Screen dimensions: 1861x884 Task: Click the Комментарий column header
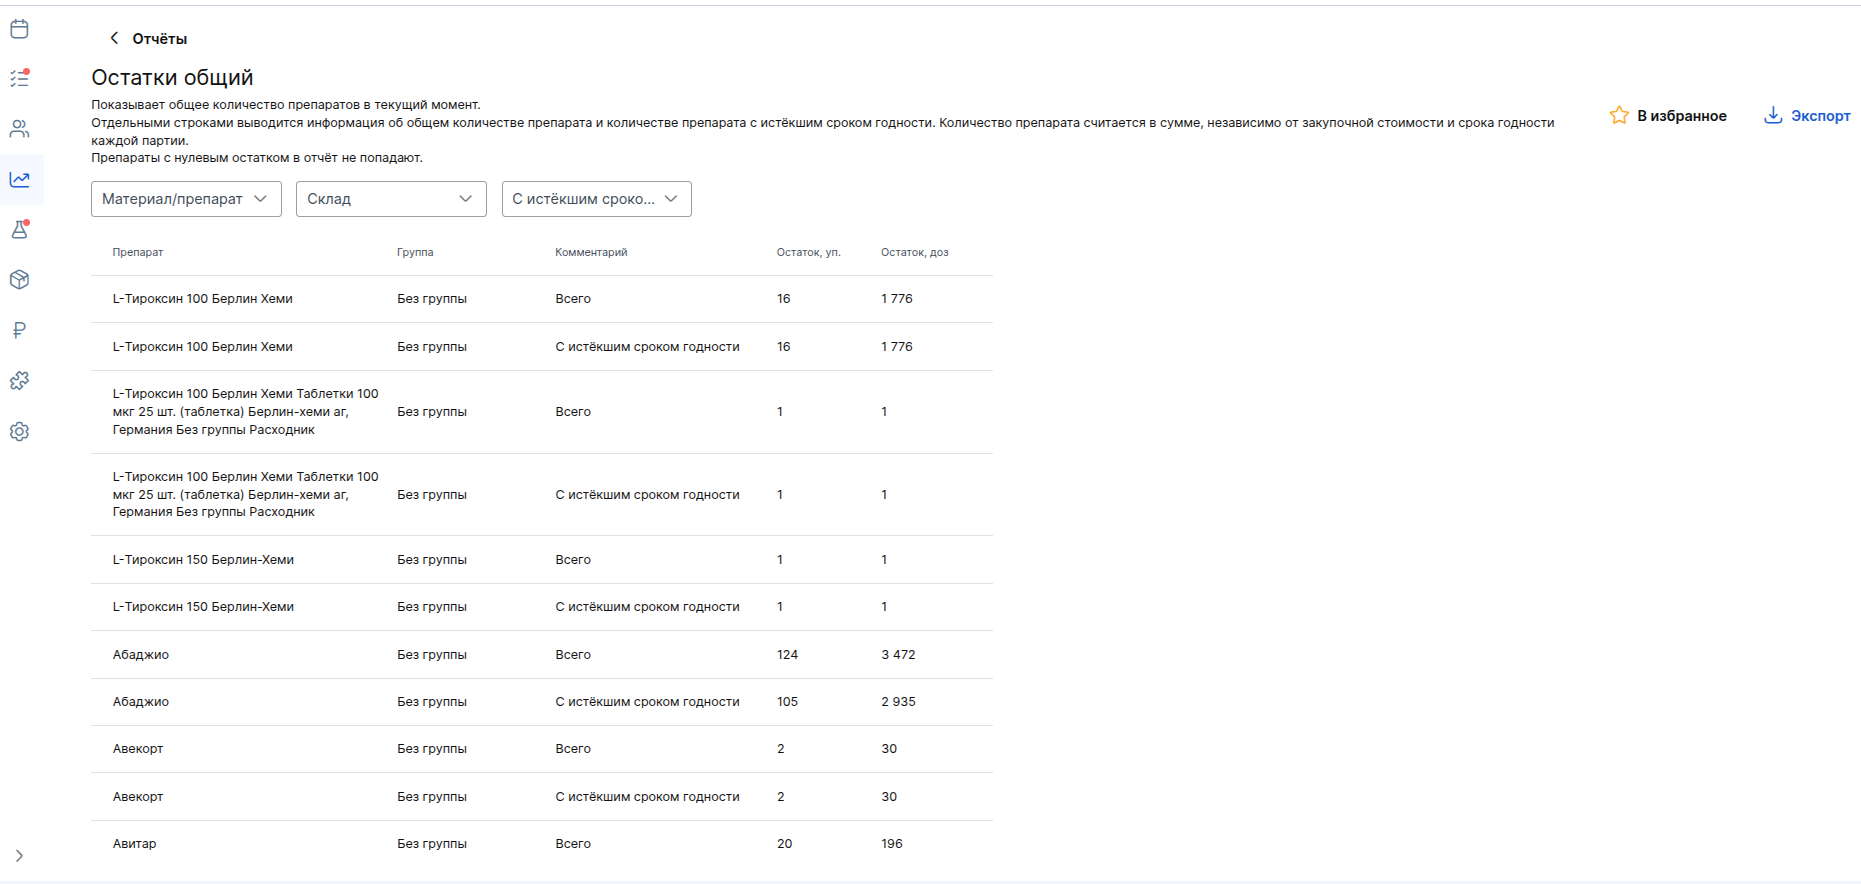(591, 252)
